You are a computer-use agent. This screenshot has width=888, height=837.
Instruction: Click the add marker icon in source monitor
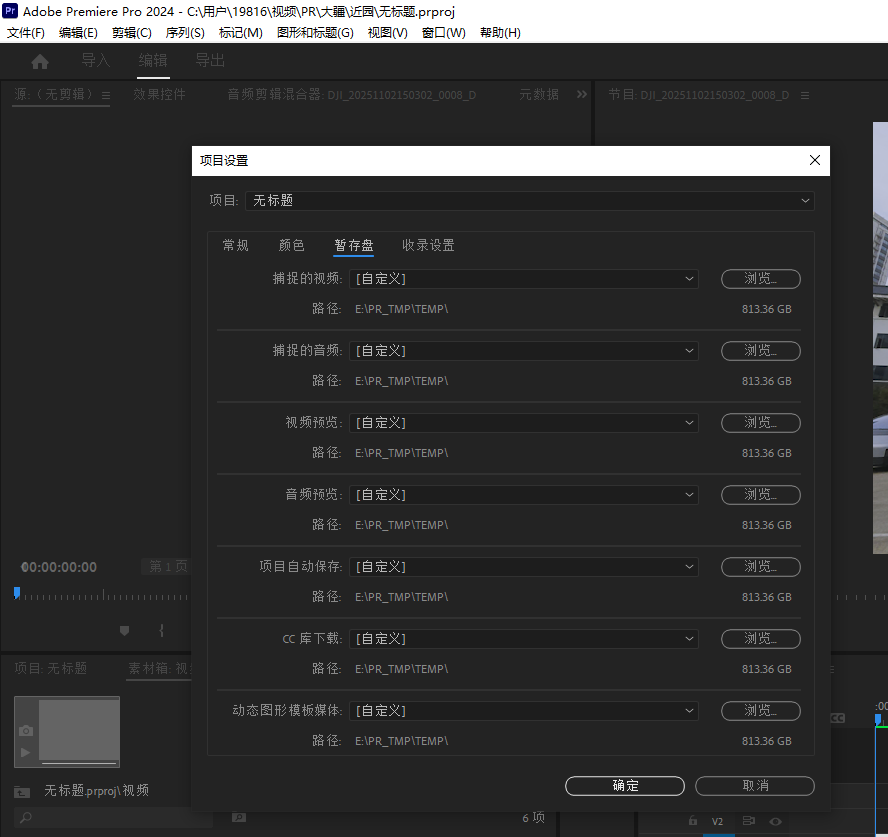click(x=125, y=630)
